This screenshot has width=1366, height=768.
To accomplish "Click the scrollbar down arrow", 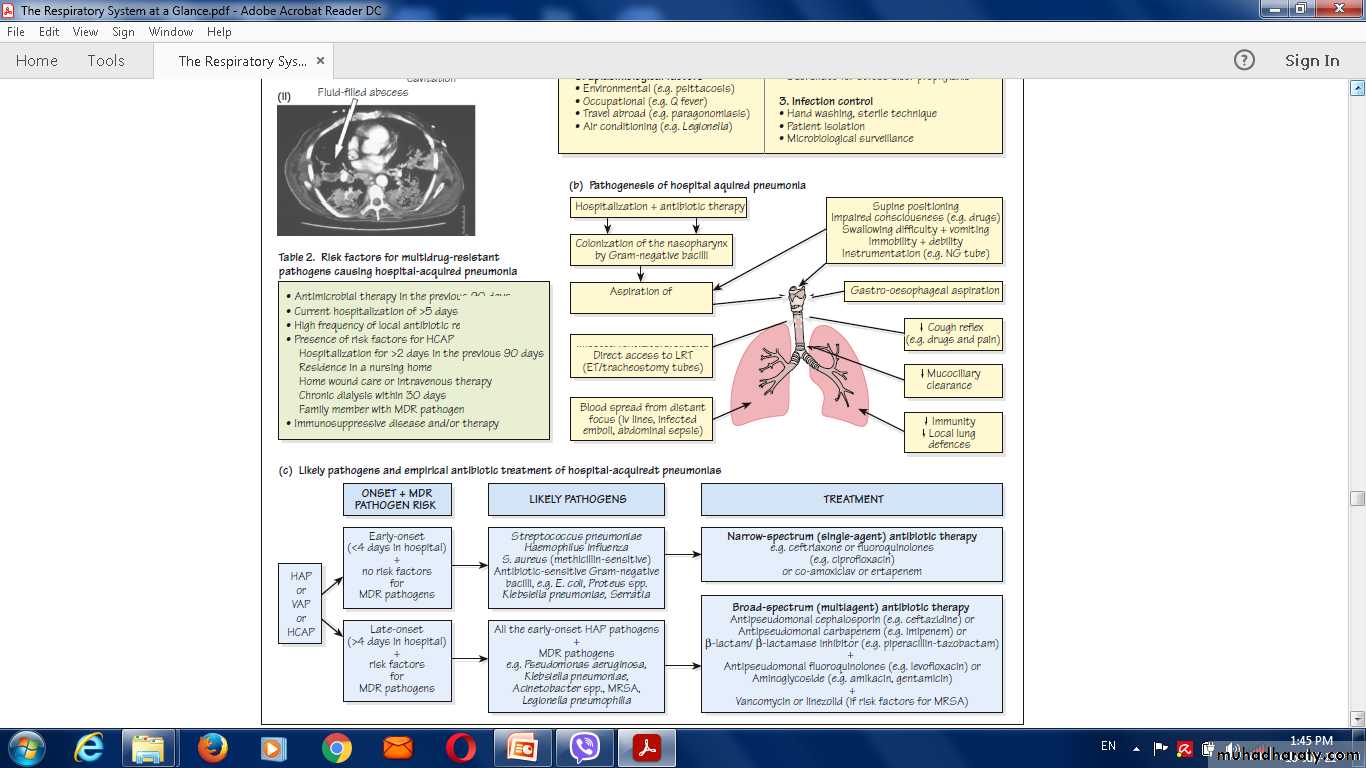I will coord(1357,717).
